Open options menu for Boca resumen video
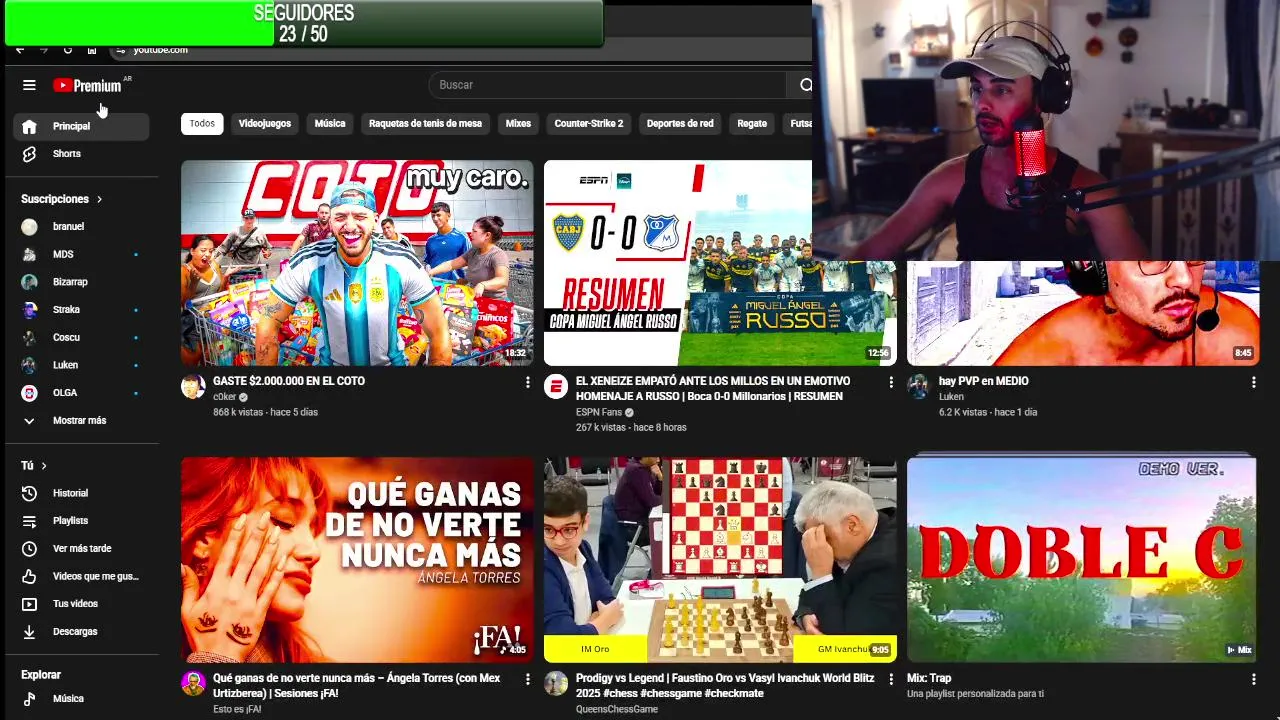1280x720 pixels. [x=891, y=382]
